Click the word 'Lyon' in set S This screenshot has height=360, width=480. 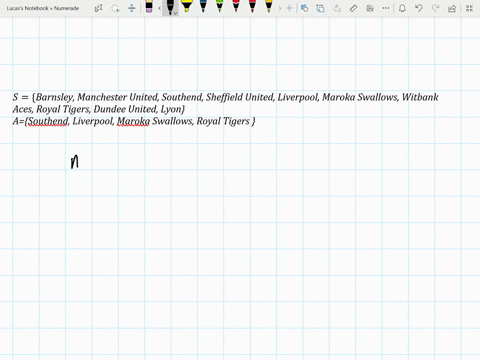pos(171,109)
